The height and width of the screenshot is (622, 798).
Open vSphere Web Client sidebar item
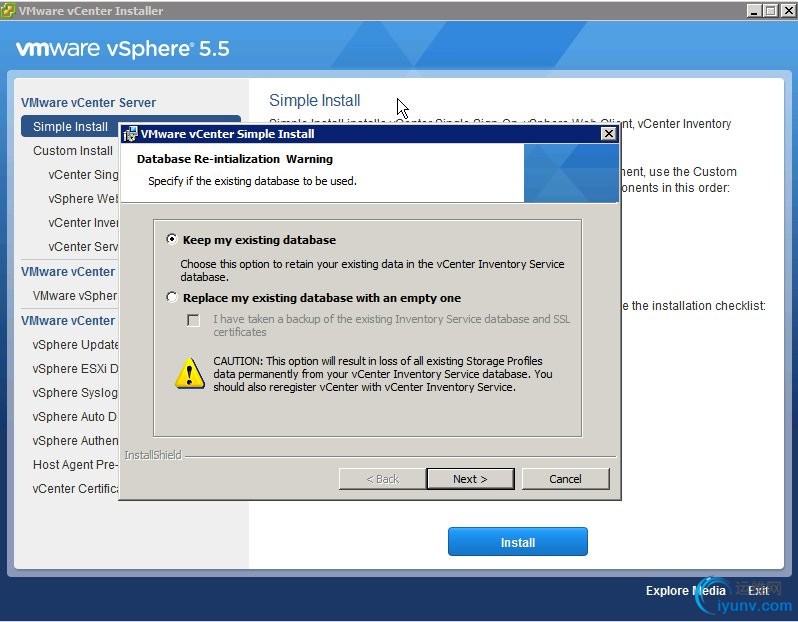pos(83,199)
